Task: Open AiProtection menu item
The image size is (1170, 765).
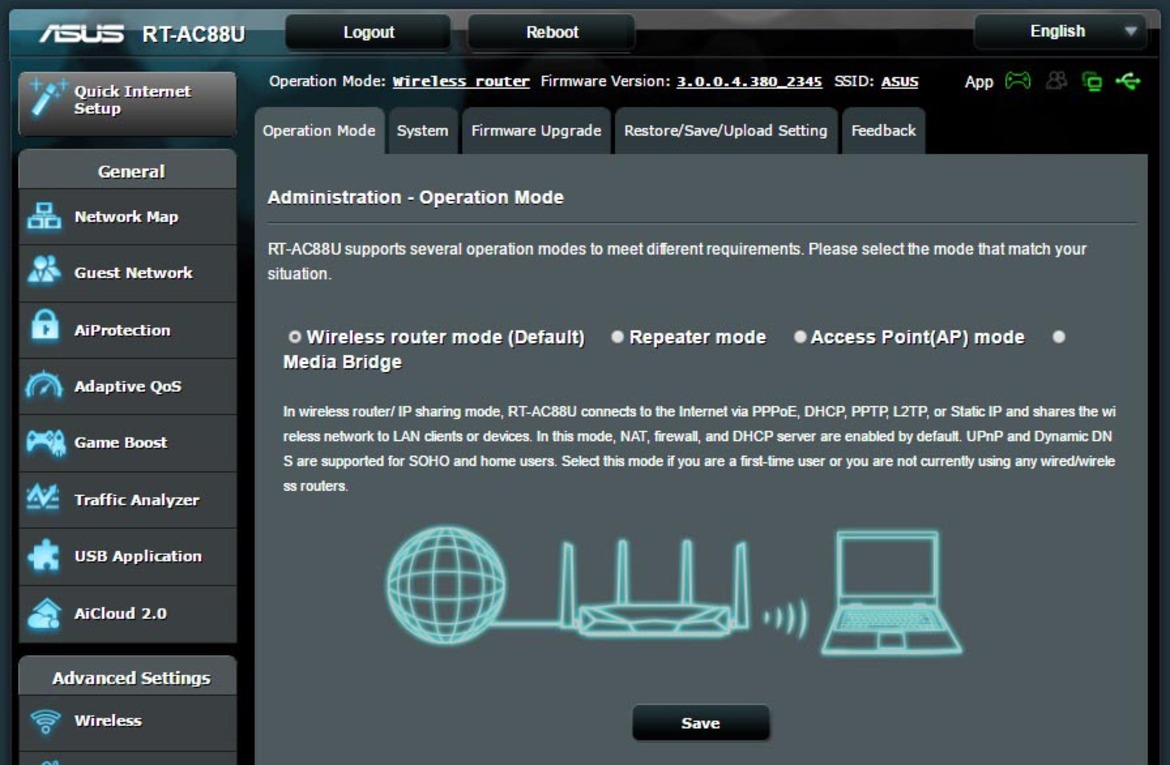Action: click(128, 330)
